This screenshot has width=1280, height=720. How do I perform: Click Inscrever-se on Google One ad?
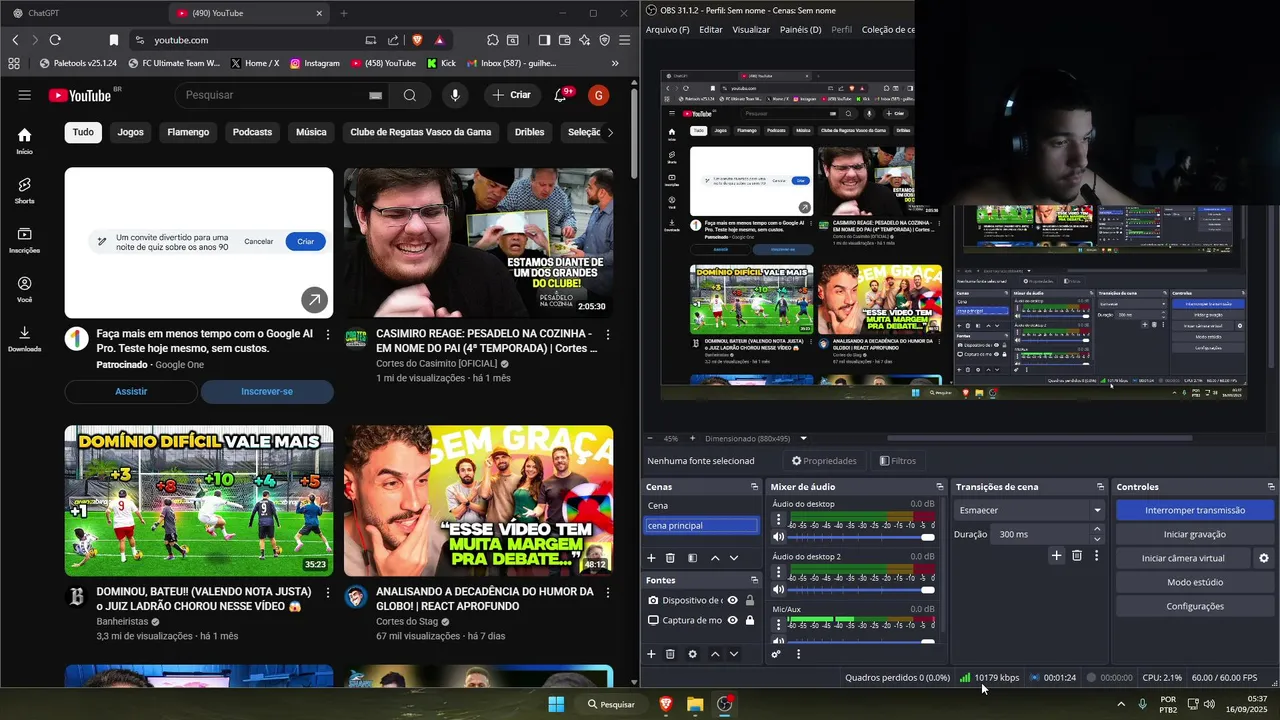pos(267,391)
